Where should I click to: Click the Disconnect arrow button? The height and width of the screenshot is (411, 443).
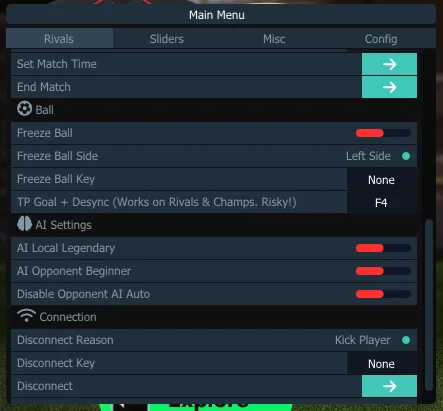click(389, 386)
